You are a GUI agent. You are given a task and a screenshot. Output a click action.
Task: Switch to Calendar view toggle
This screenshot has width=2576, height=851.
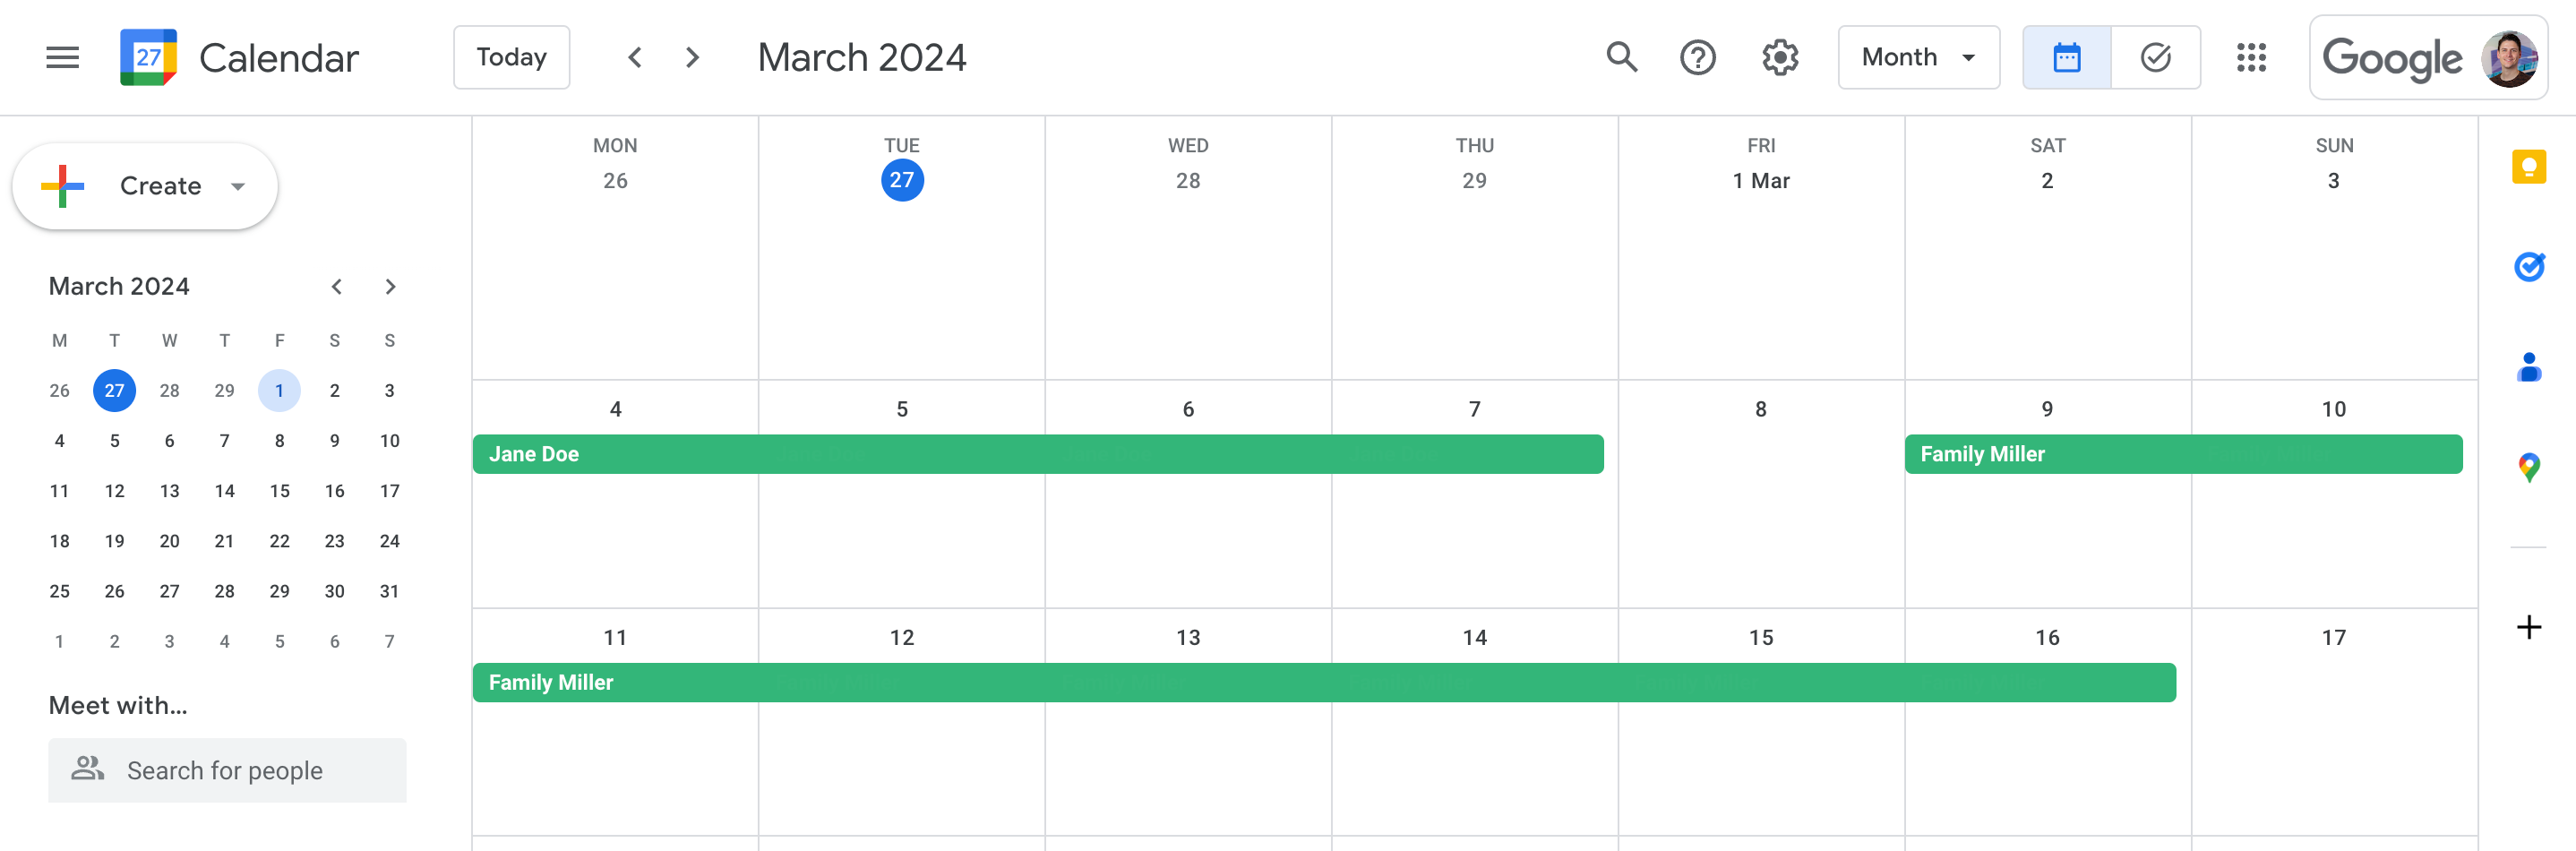coord(2066,58)
